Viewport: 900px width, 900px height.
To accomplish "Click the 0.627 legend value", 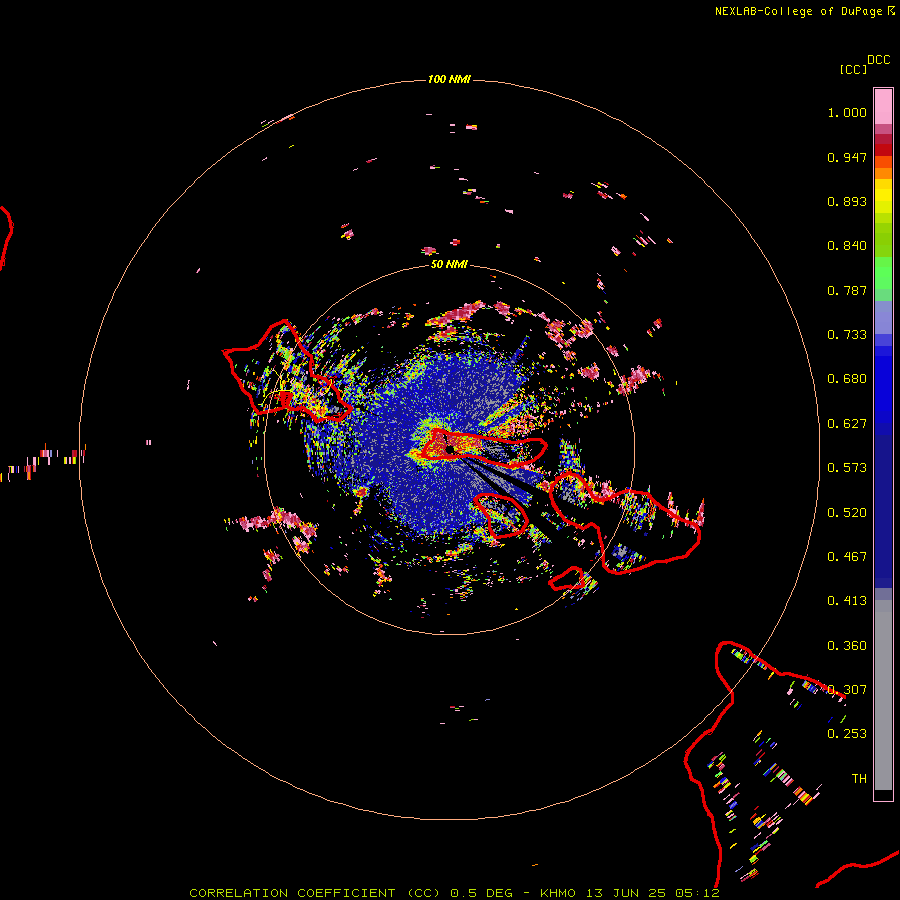I will point(847,424).
